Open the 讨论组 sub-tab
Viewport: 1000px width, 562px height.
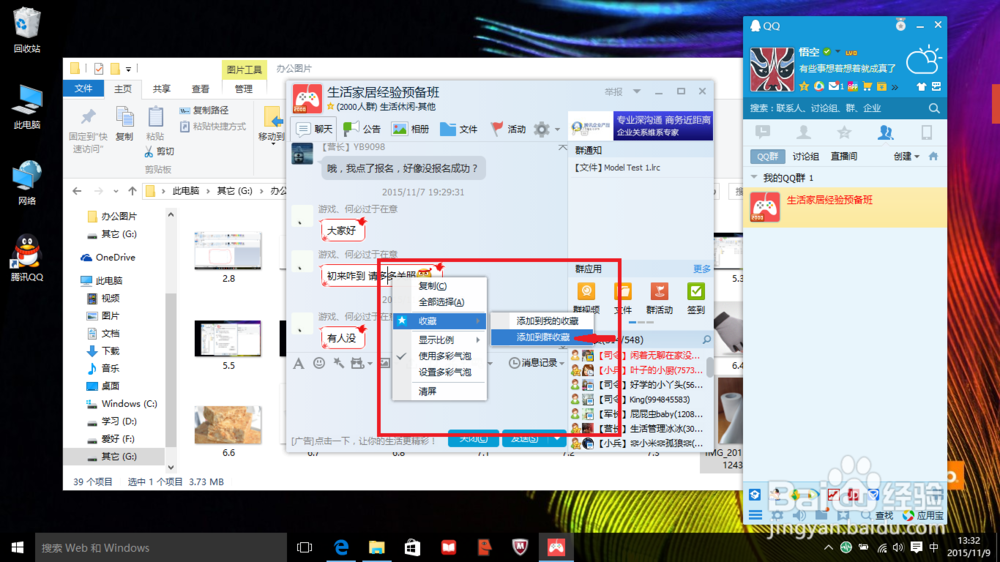coord(805,156)
